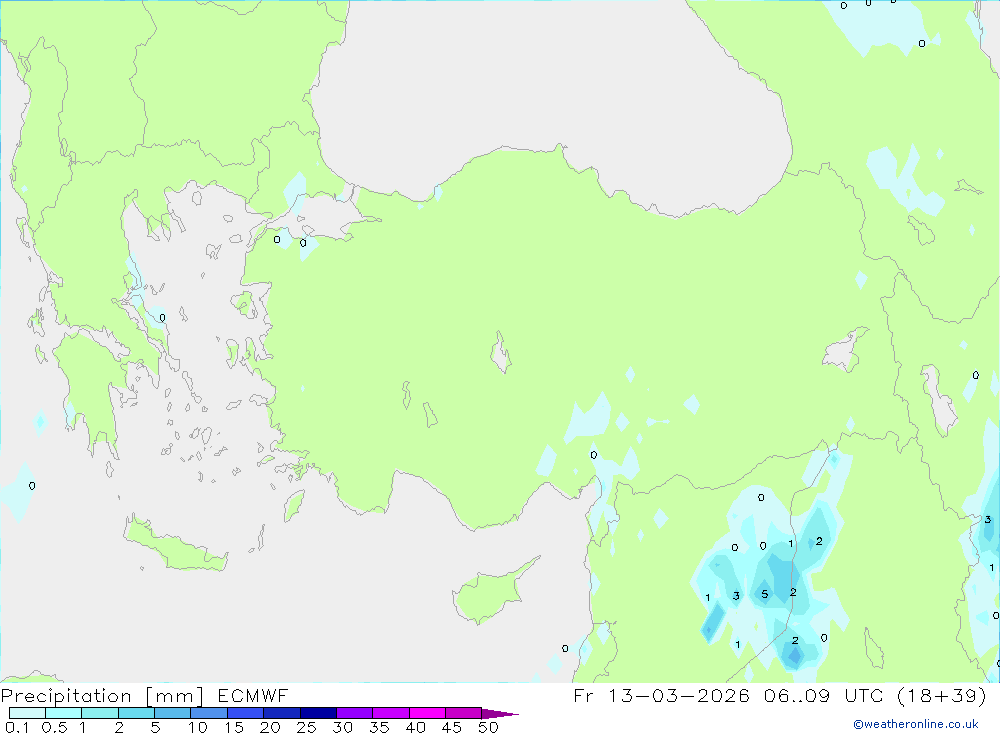The width and height of the screenshot is (1000, 733).
Task: Click the 'ECMWF' model label
Action: tap(253, 695)
